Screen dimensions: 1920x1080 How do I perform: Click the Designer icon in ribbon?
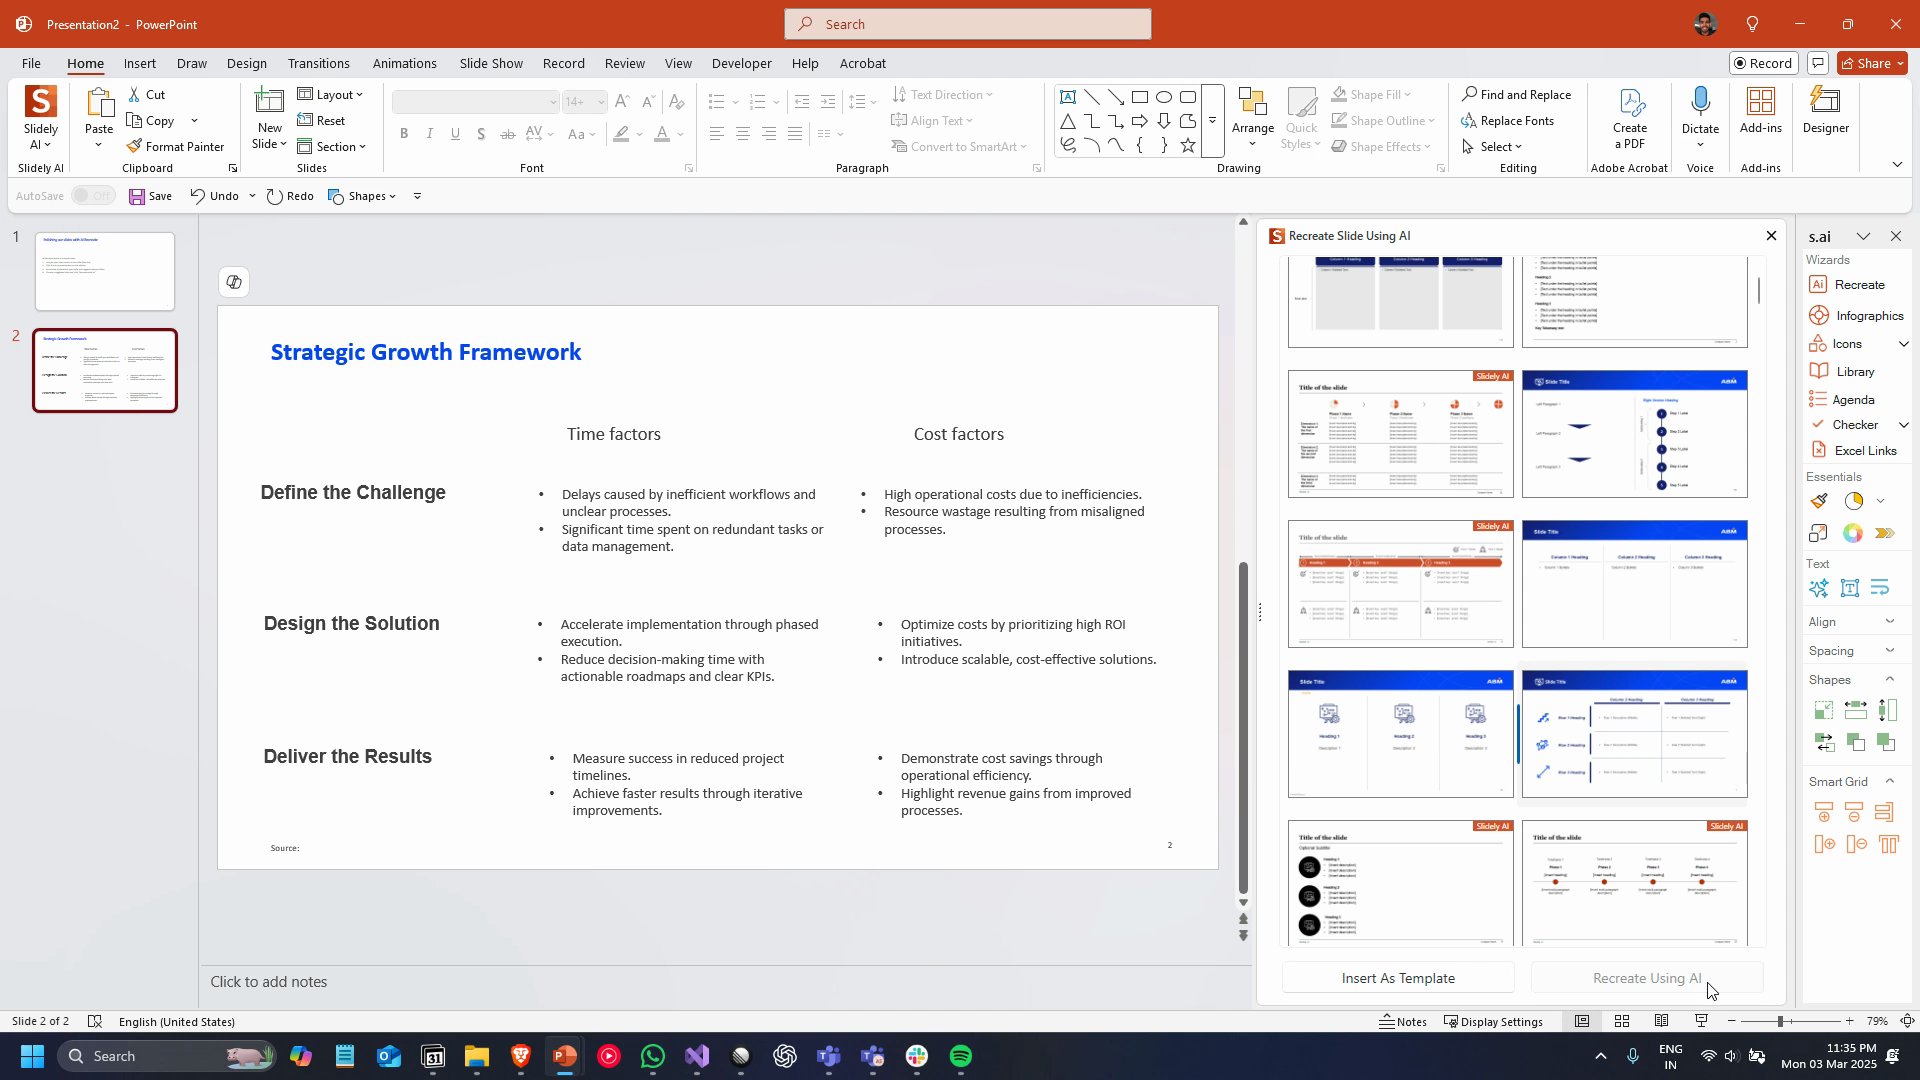[1825, 110]
